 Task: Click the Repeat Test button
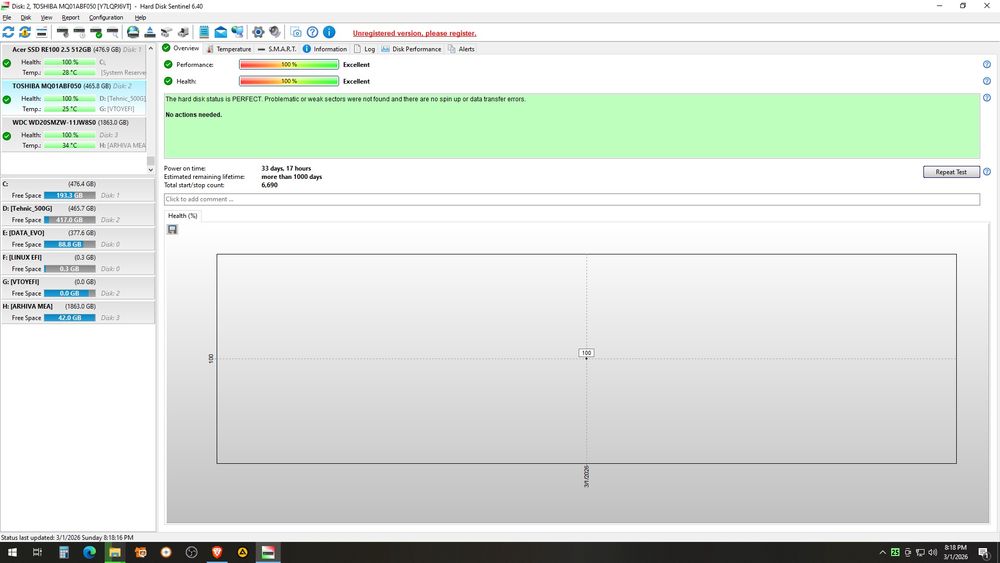951,172
